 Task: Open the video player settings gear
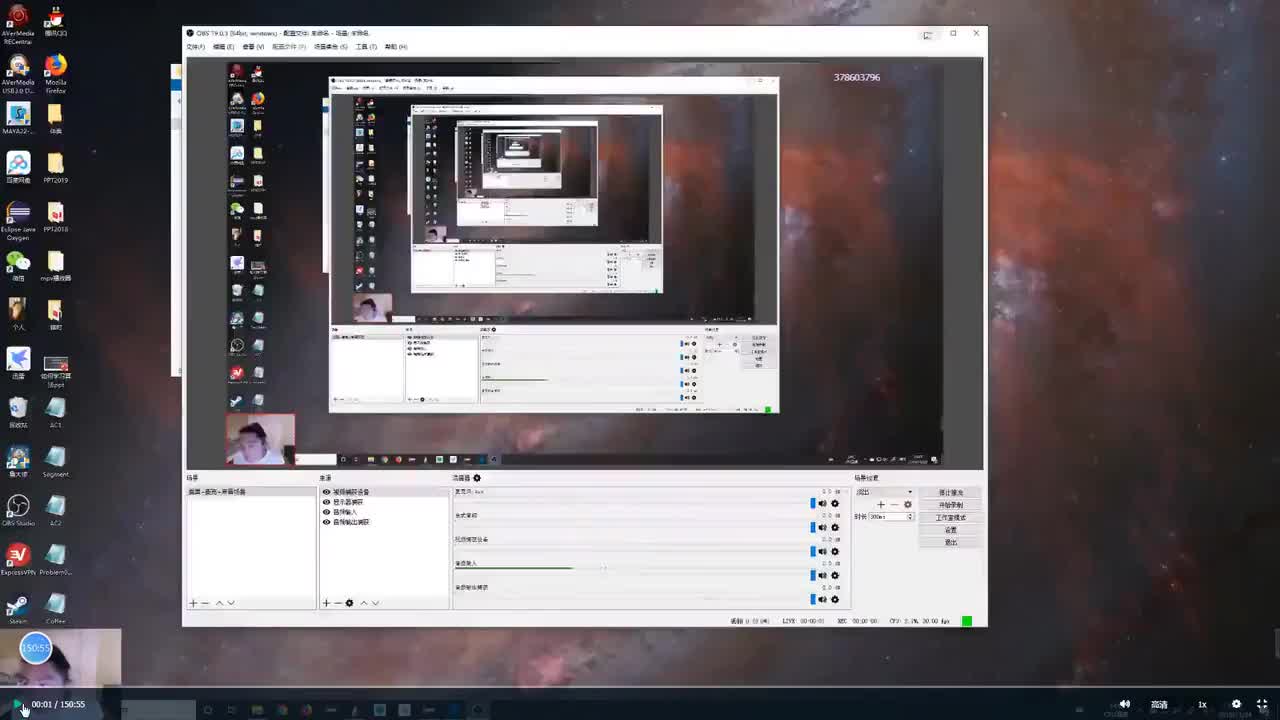[x=1236, y=704]
